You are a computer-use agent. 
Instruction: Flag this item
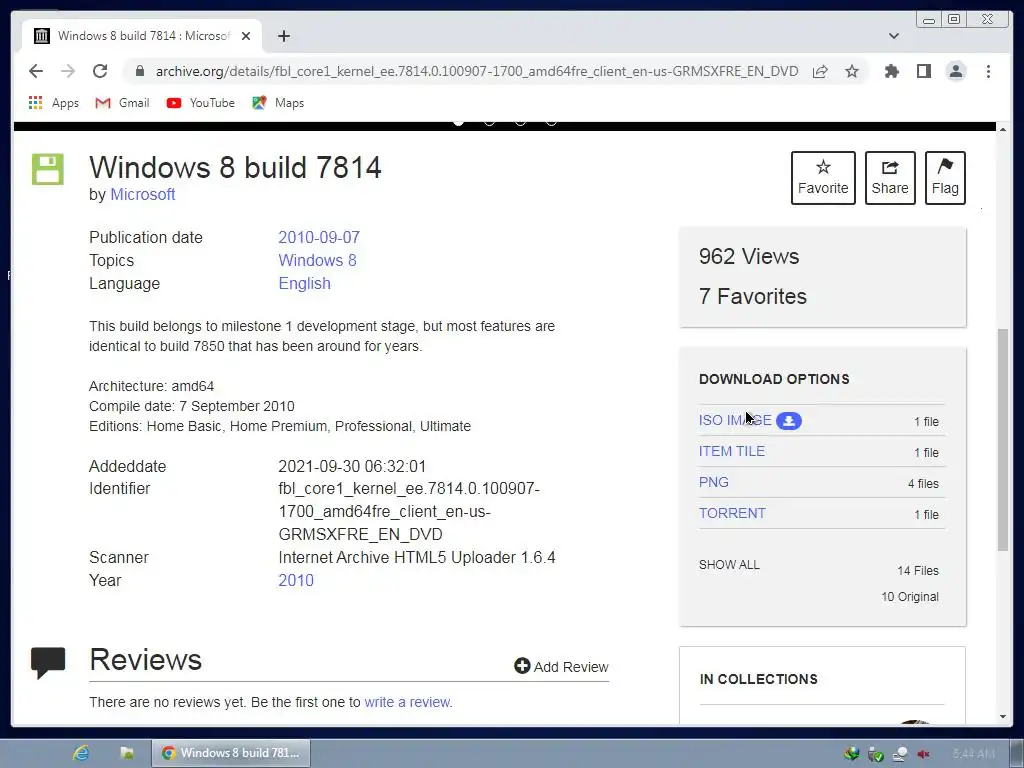[x=945, y=178]
